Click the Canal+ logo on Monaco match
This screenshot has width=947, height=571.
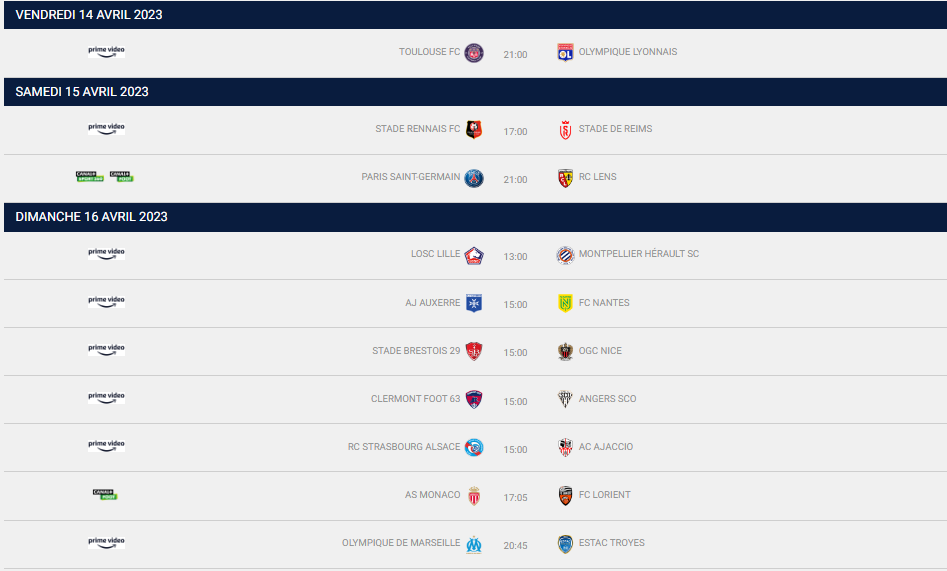pyautogui.click(x=105, y=494)
